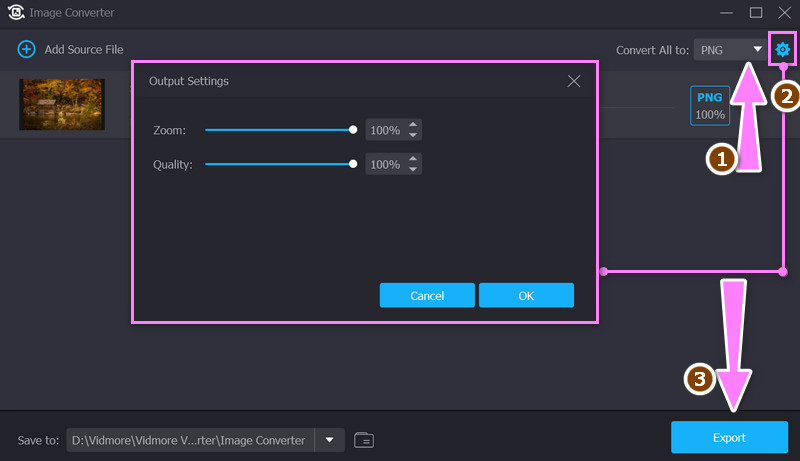The height and width of the screenshot is (461, 800).
Task: Open output settings gear icon
Action: click(x=782, y=49)
